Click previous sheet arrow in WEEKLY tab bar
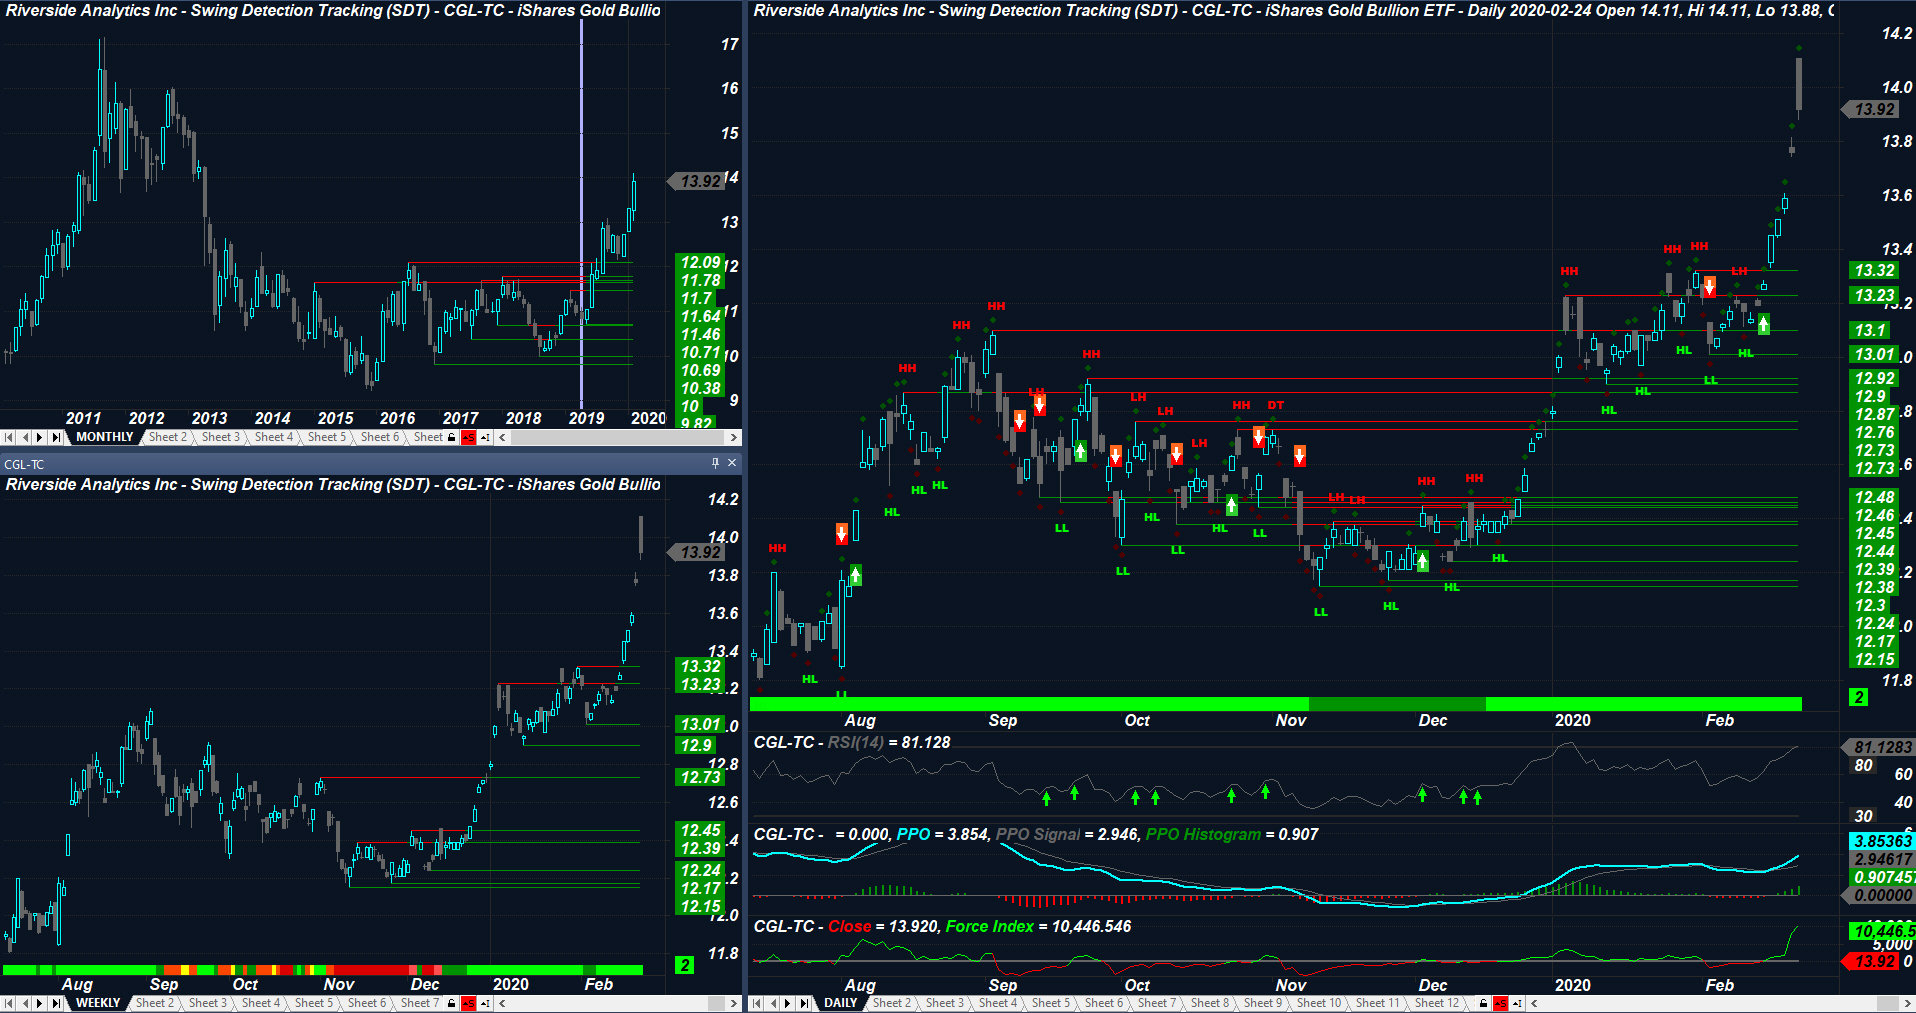Viewport: 1916px width, 1013px height. tap(24, 1003)
